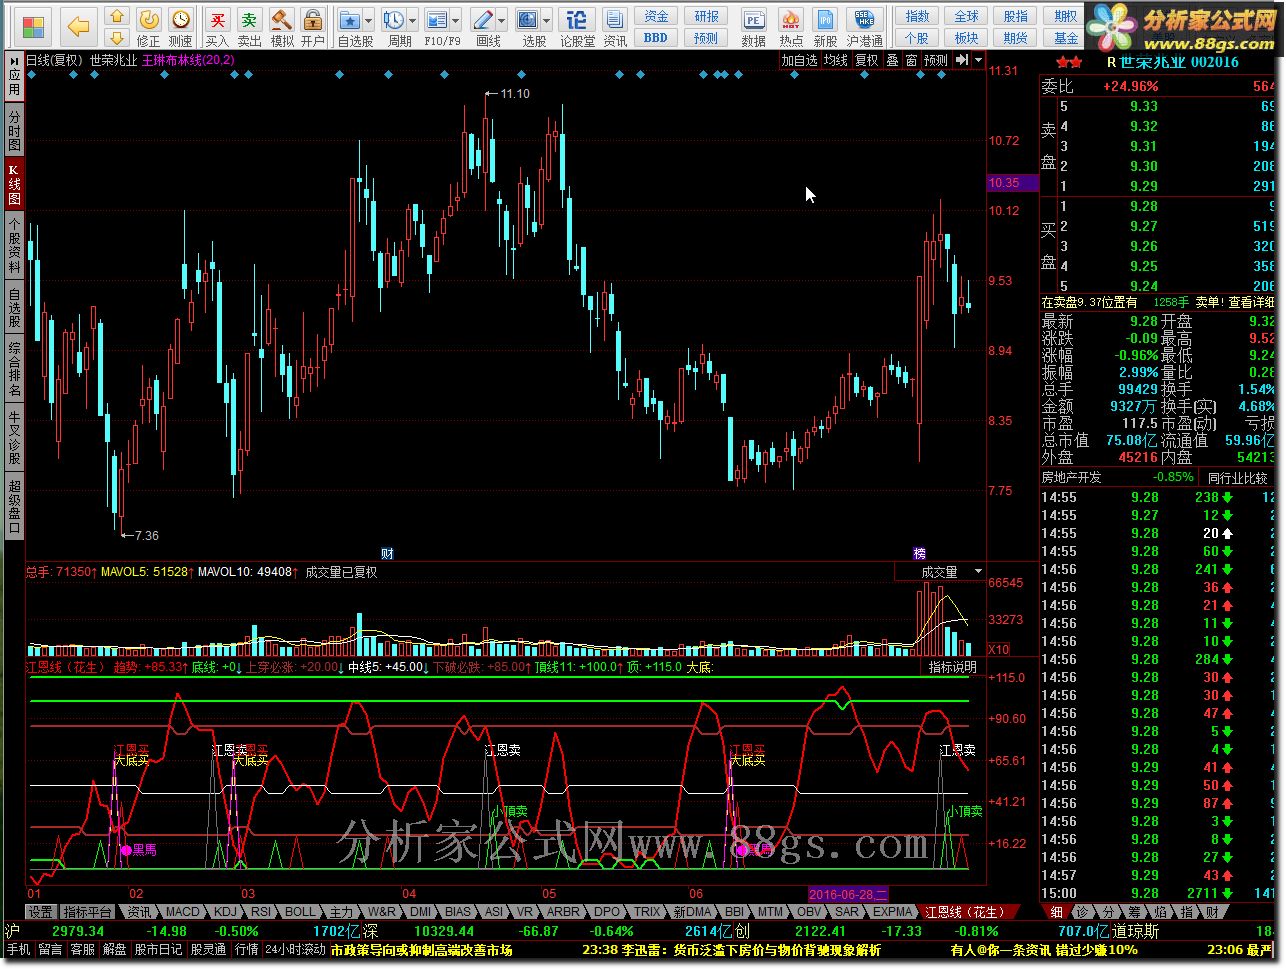The width and height of the screenshot is (1286, 969).
Task: Click the 买入 buy icon
Action: [217, 27]
